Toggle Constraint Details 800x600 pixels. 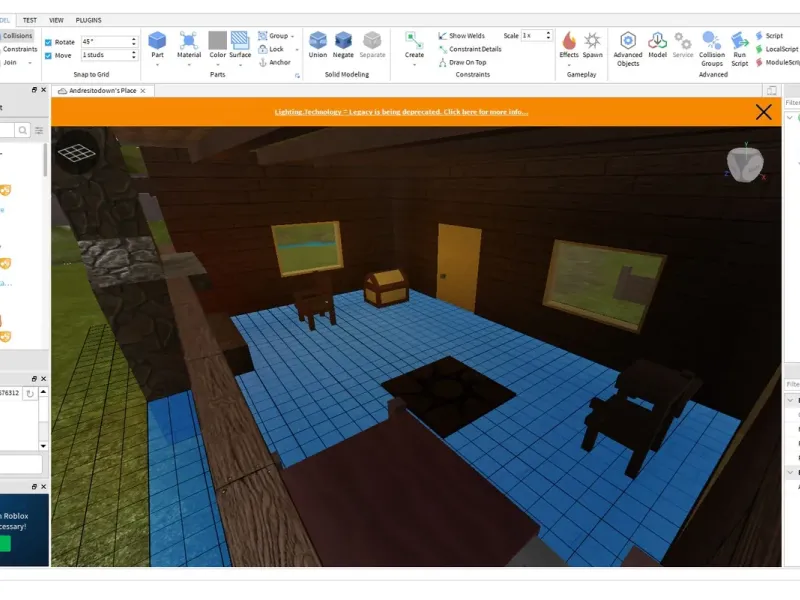[470, 49]
